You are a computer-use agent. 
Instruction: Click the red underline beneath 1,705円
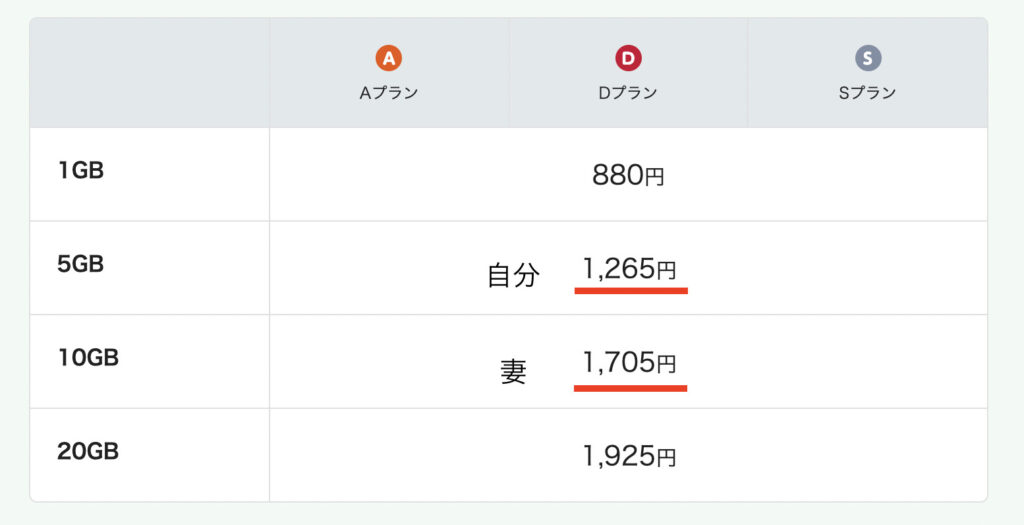click(x=630, y=389)
